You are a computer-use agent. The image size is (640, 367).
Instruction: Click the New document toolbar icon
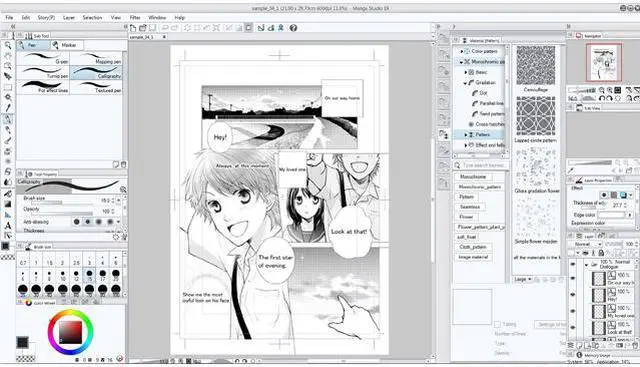[x=133, y=28]
